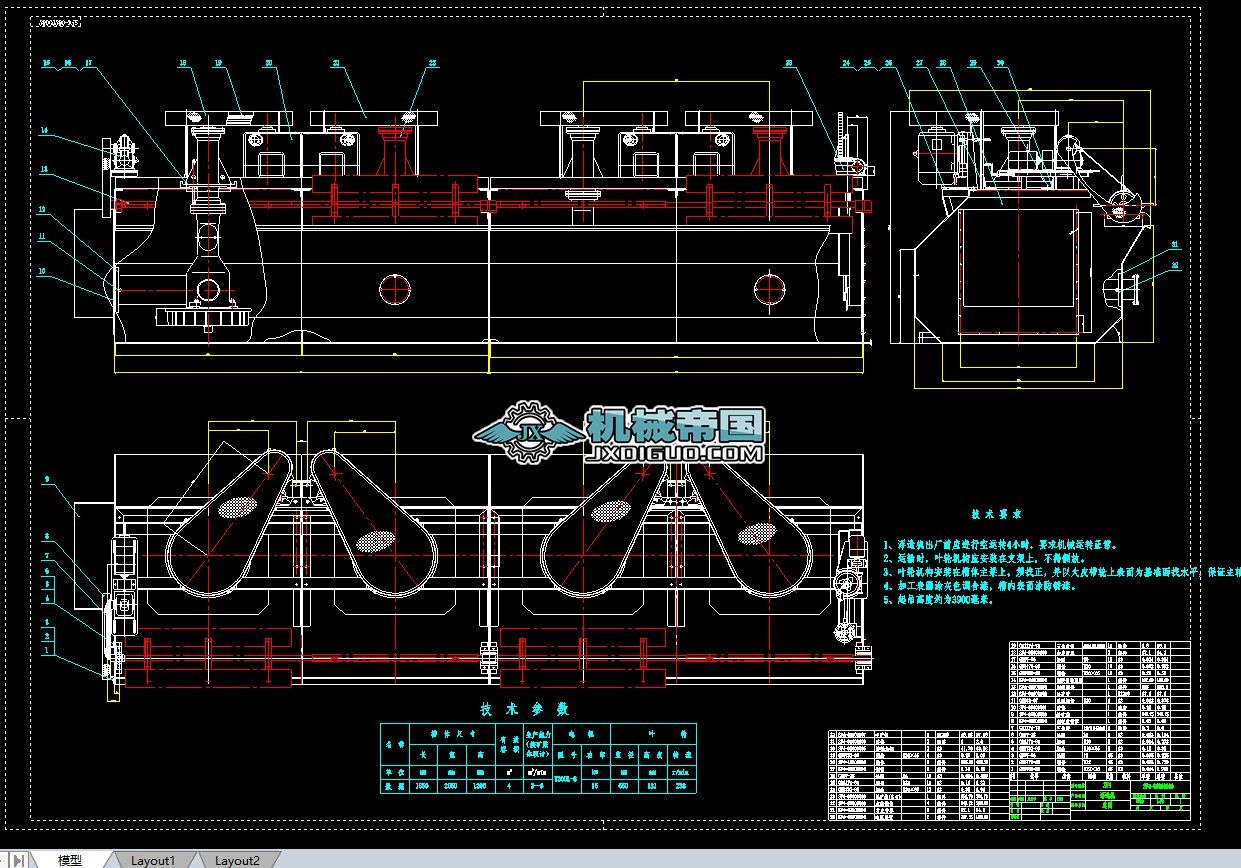Select the left circular port on tank
Viewport: 1241px width, 868px height.
coord(396,289)
